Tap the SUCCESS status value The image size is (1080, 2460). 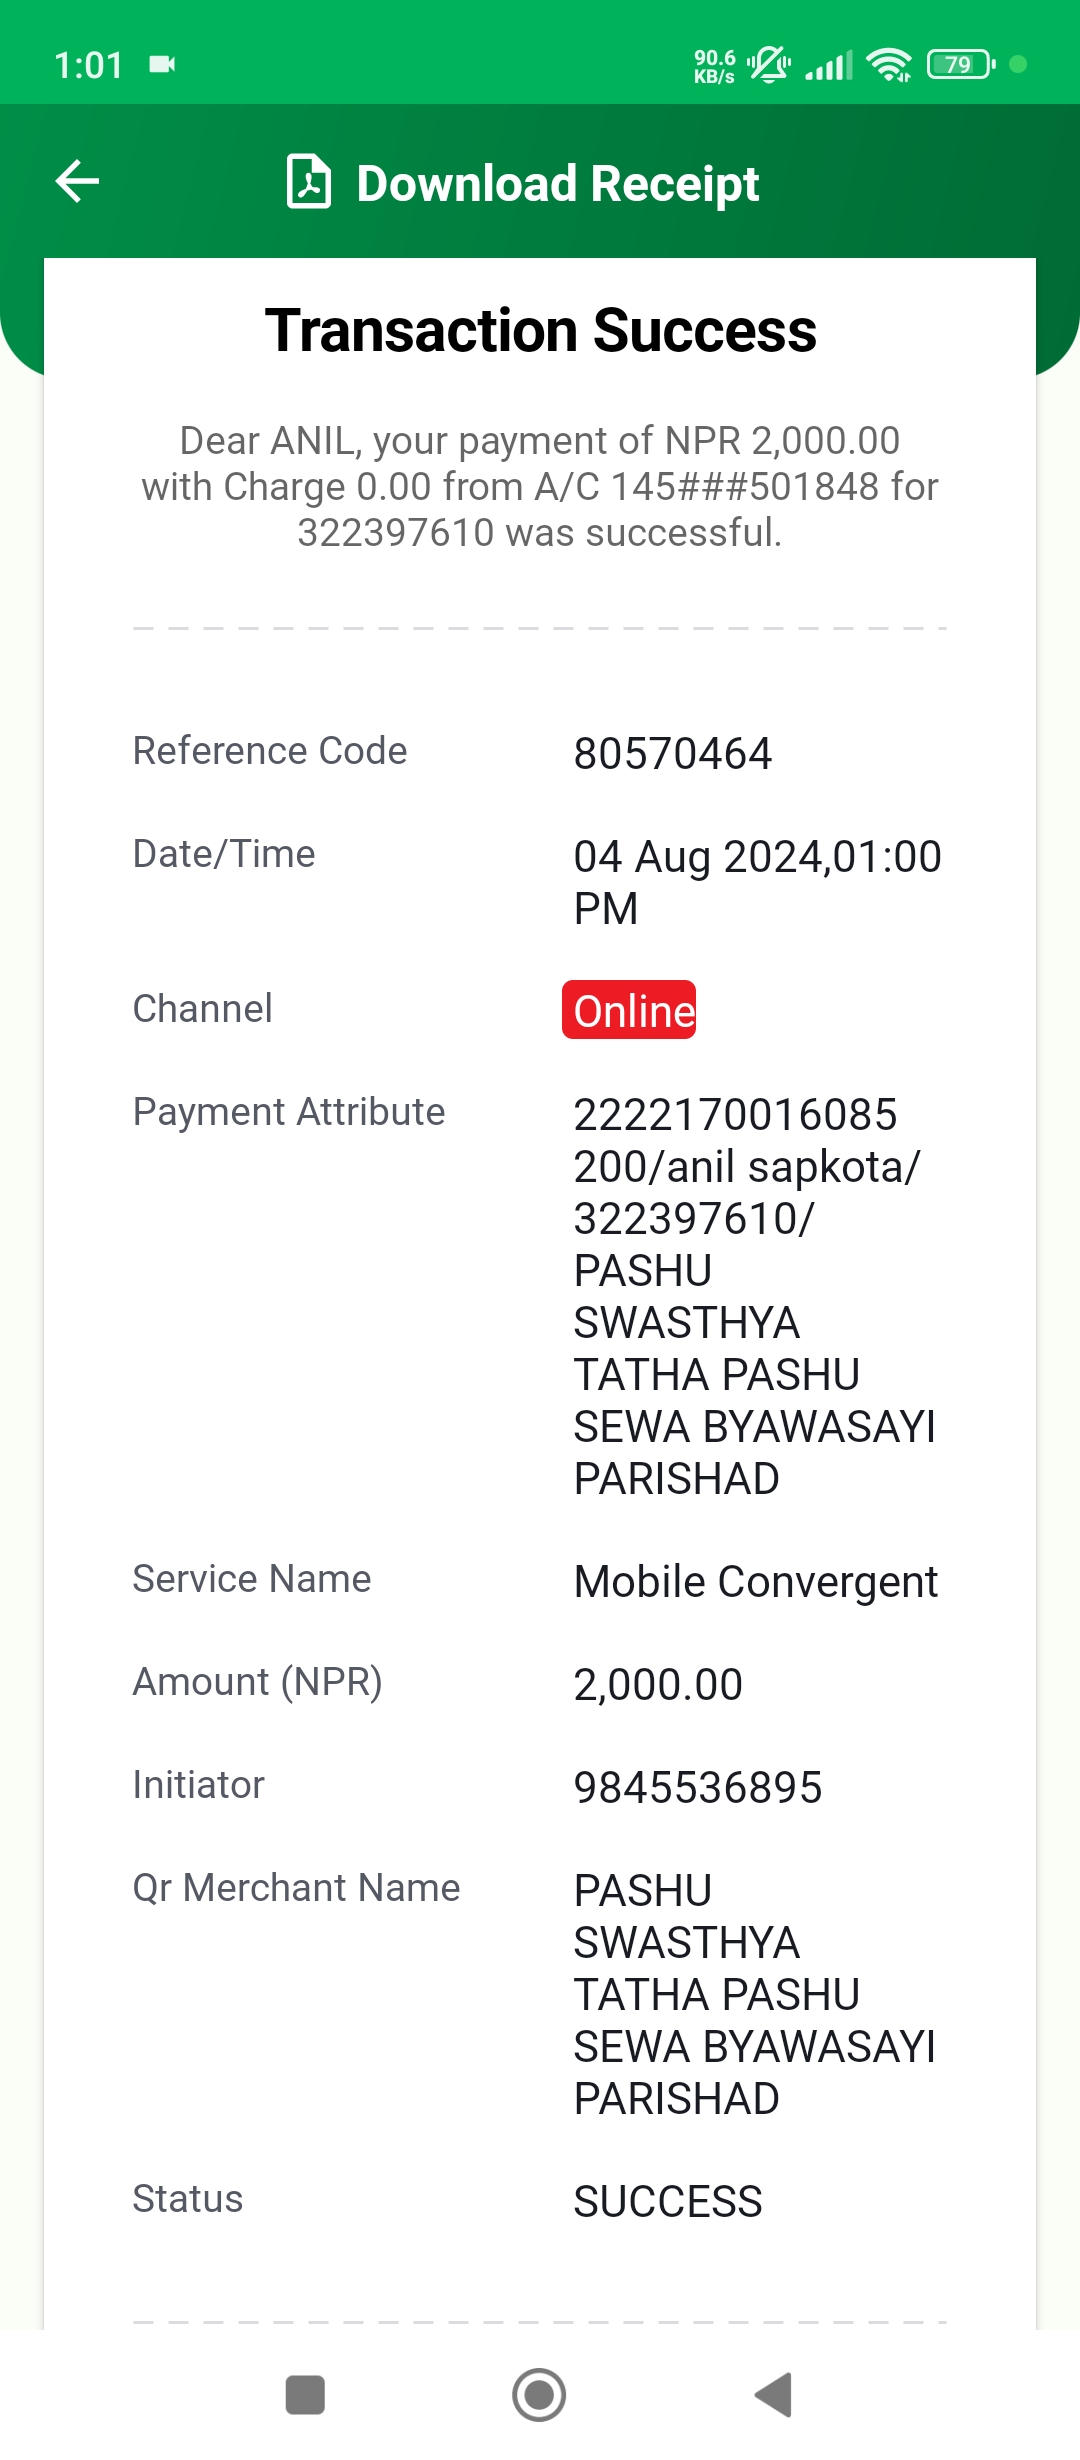[668, 2201]
